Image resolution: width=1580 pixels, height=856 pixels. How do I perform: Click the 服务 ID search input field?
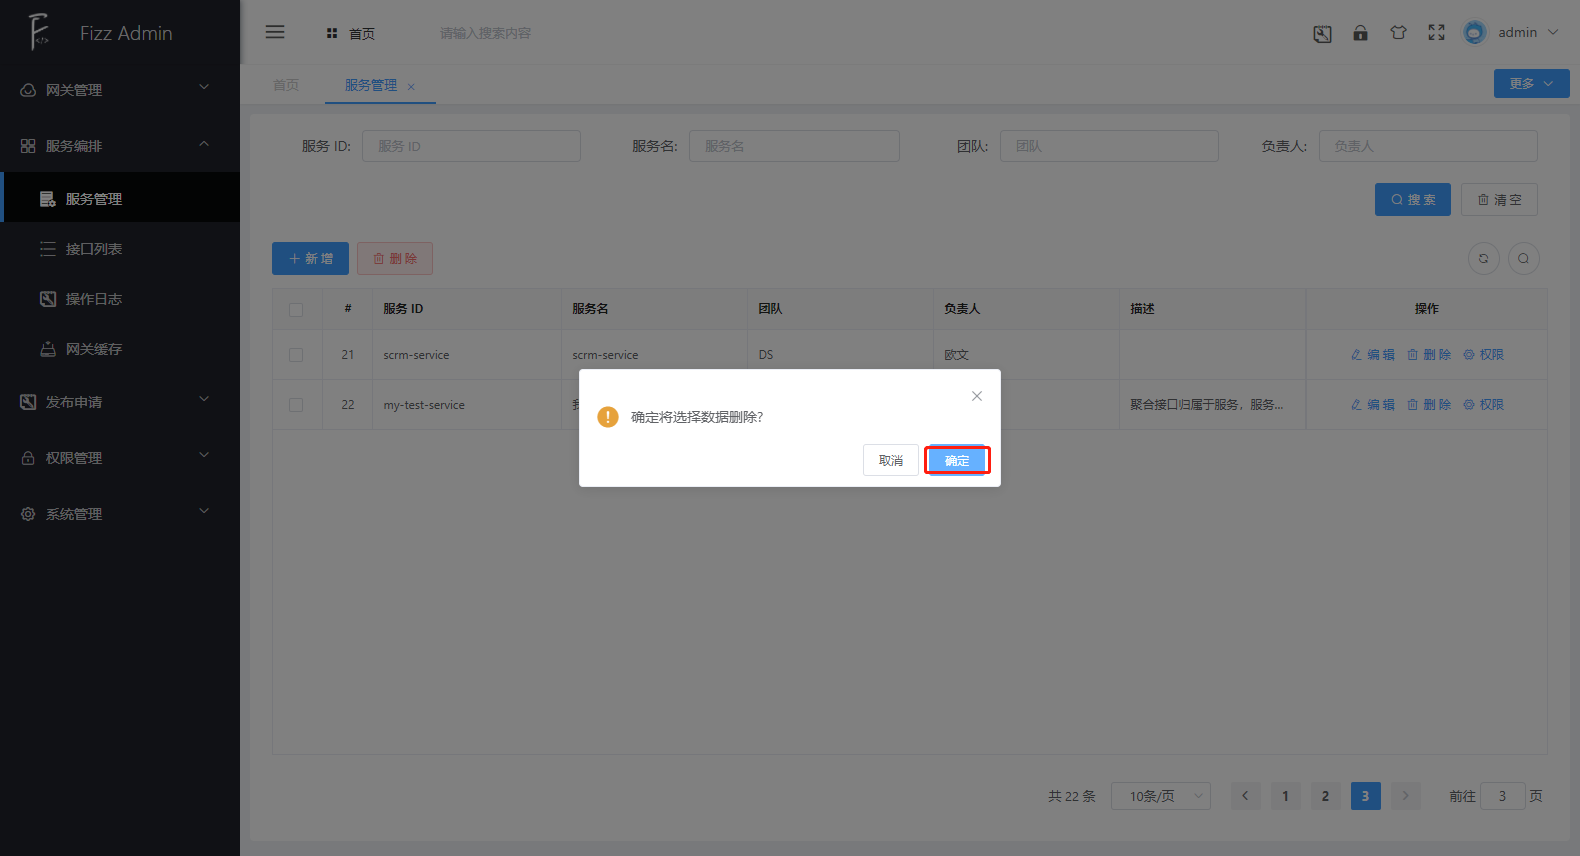point(471,146)
